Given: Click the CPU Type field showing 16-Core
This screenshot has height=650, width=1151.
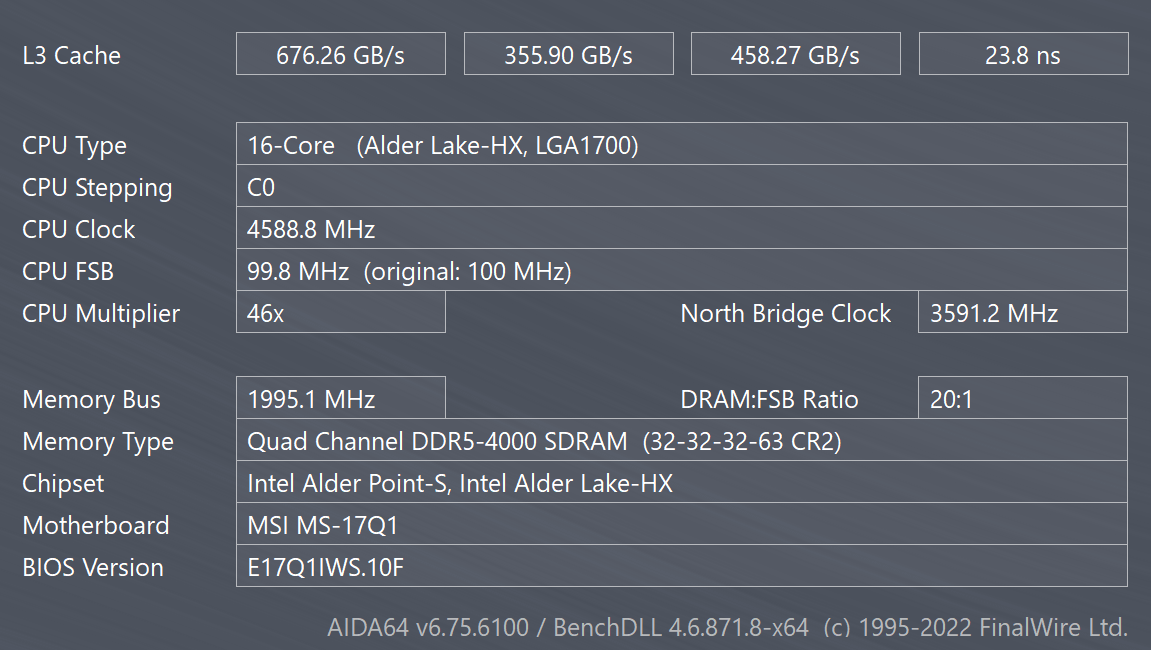Looking at the screenshot, I should 681,145.
